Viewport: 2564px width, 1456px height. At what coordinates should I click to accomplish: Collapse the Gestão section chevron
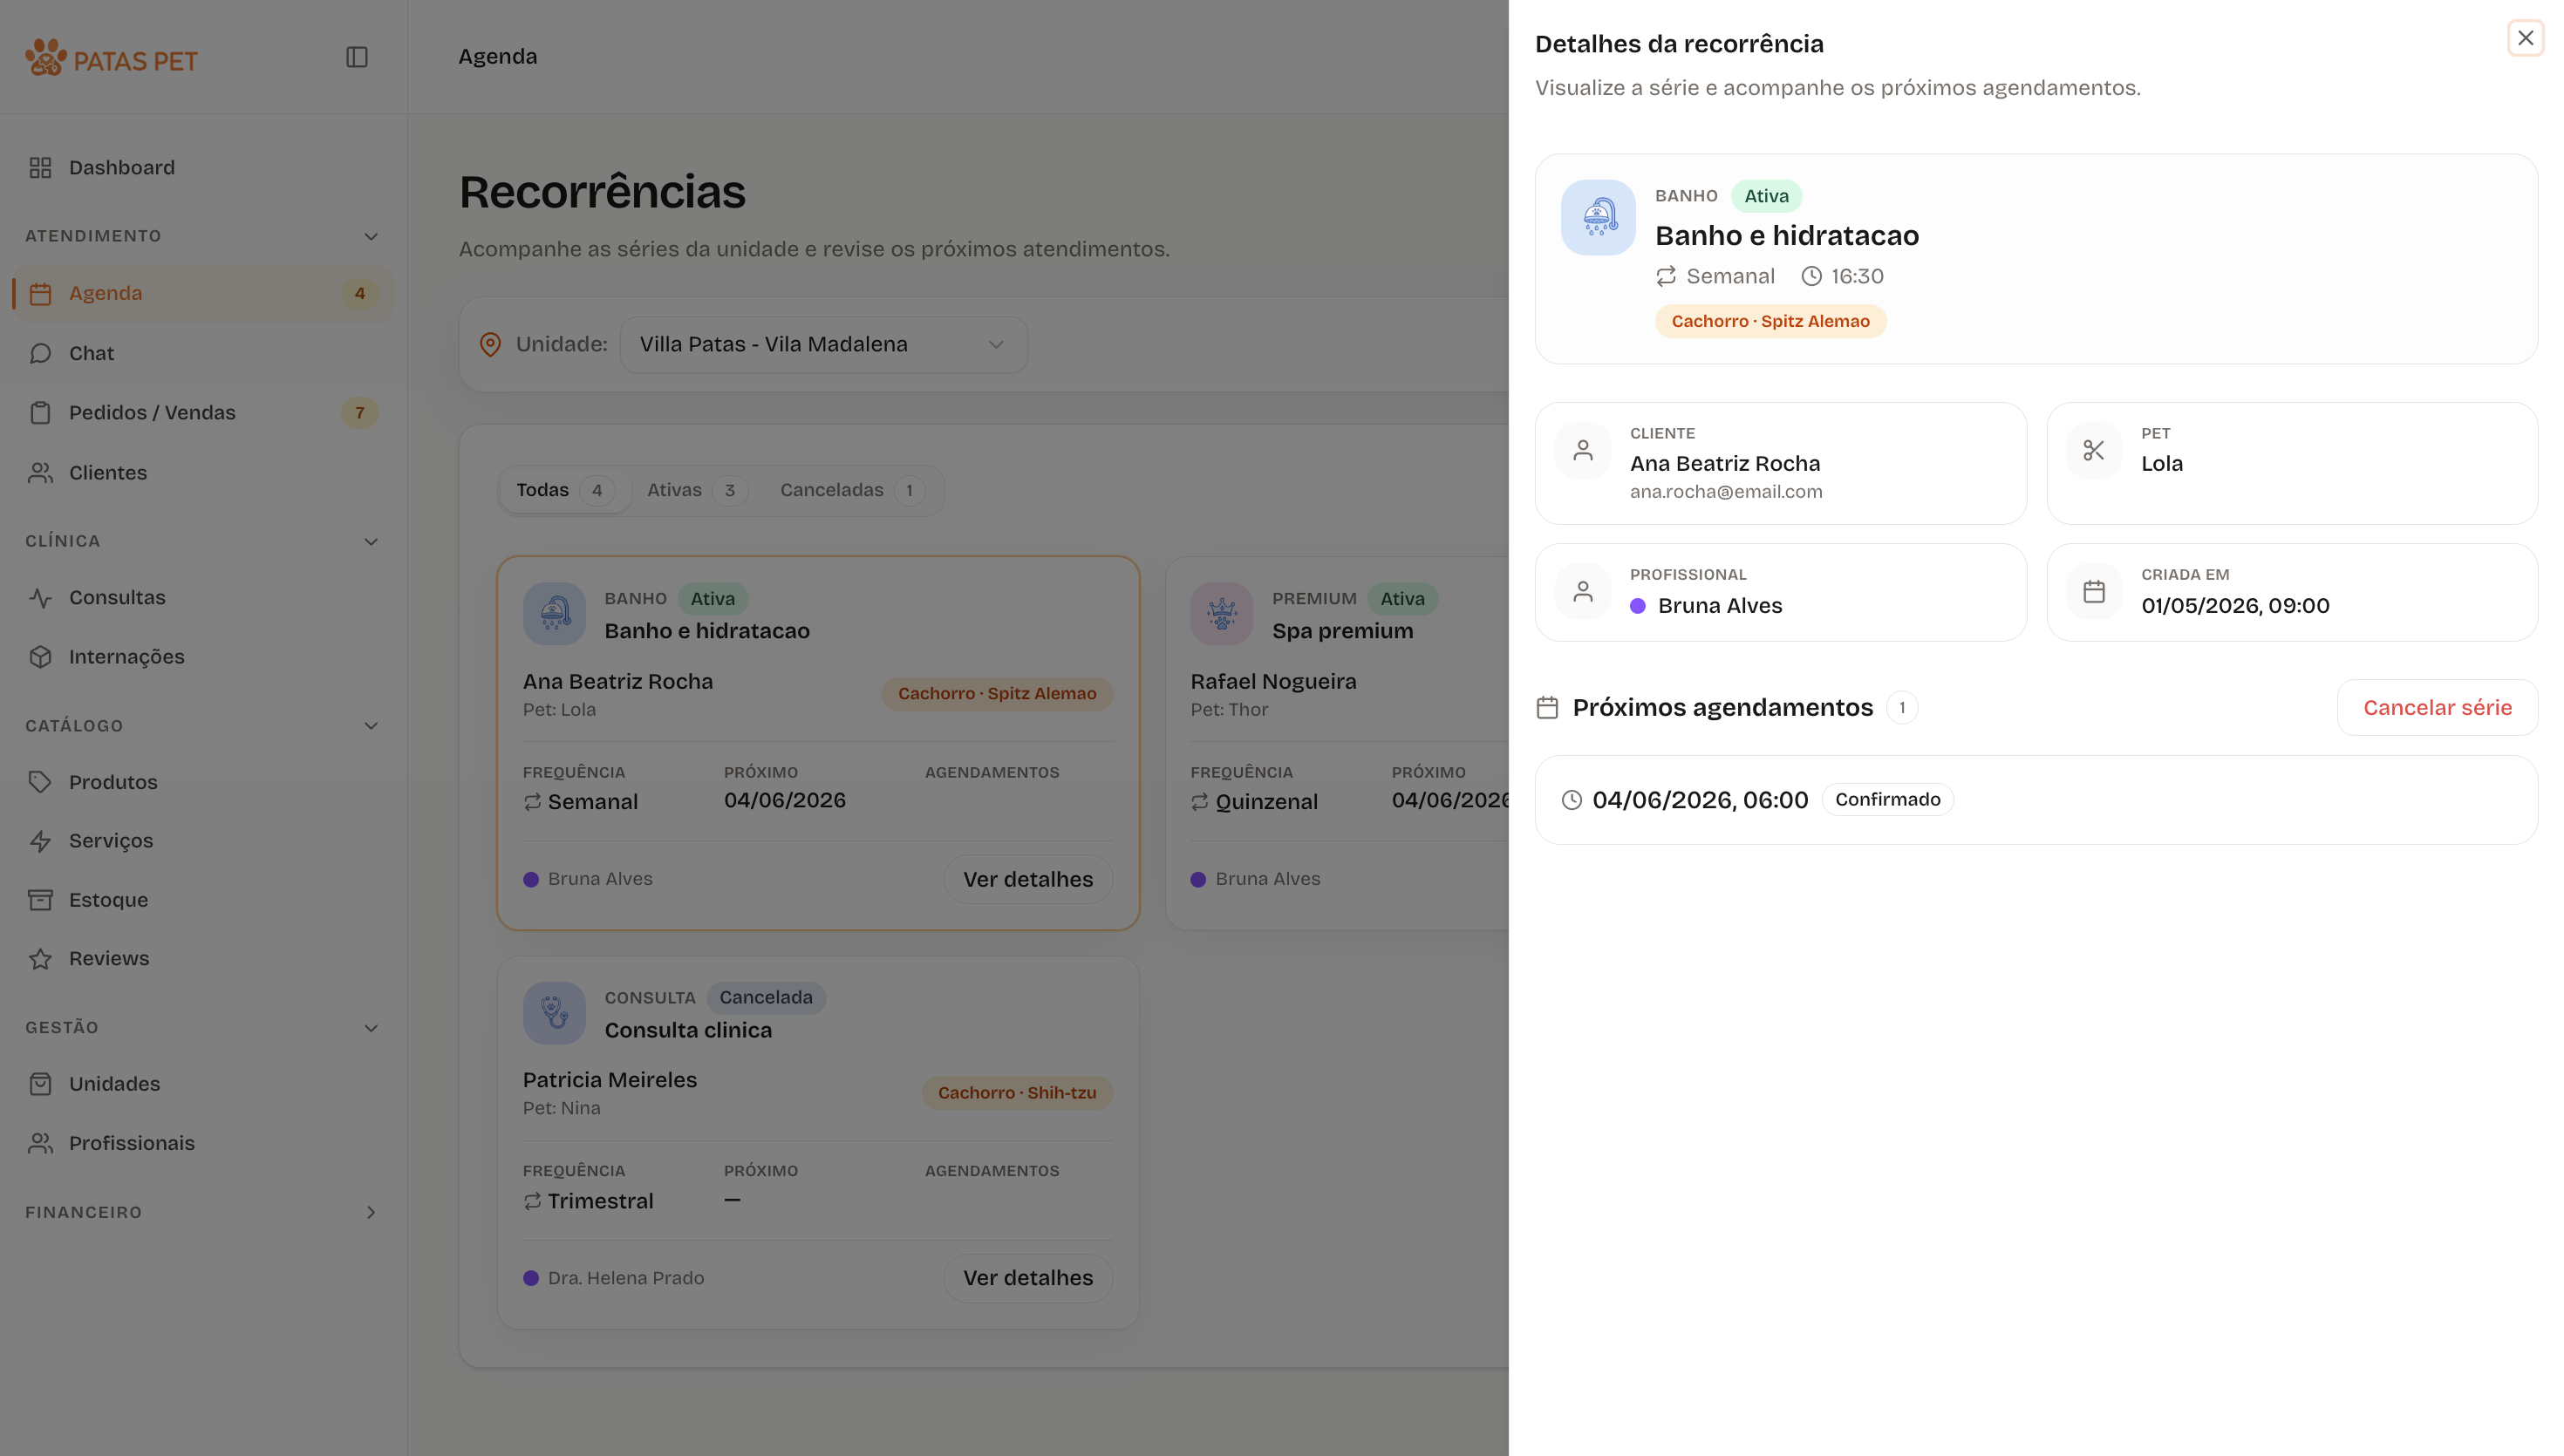pos(371,1028)
